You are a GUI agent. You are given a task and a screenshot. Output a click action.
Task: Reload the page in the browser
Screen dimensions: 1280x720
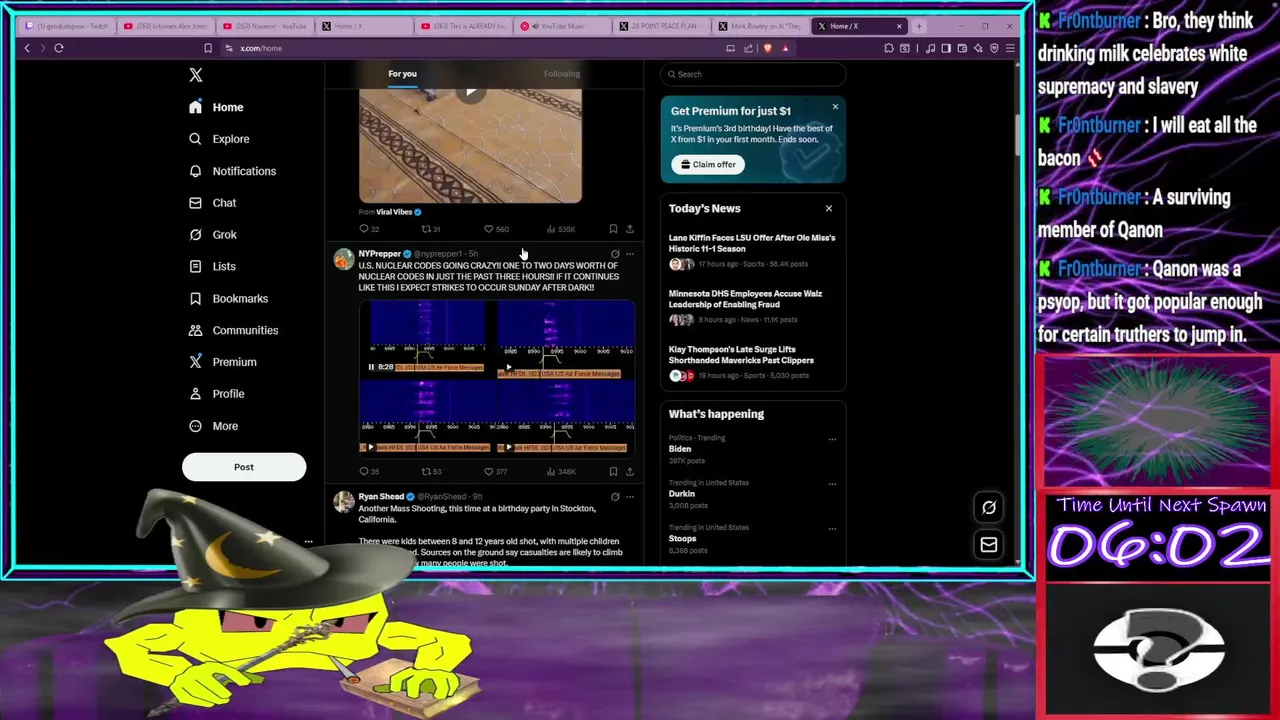point(59,48)
